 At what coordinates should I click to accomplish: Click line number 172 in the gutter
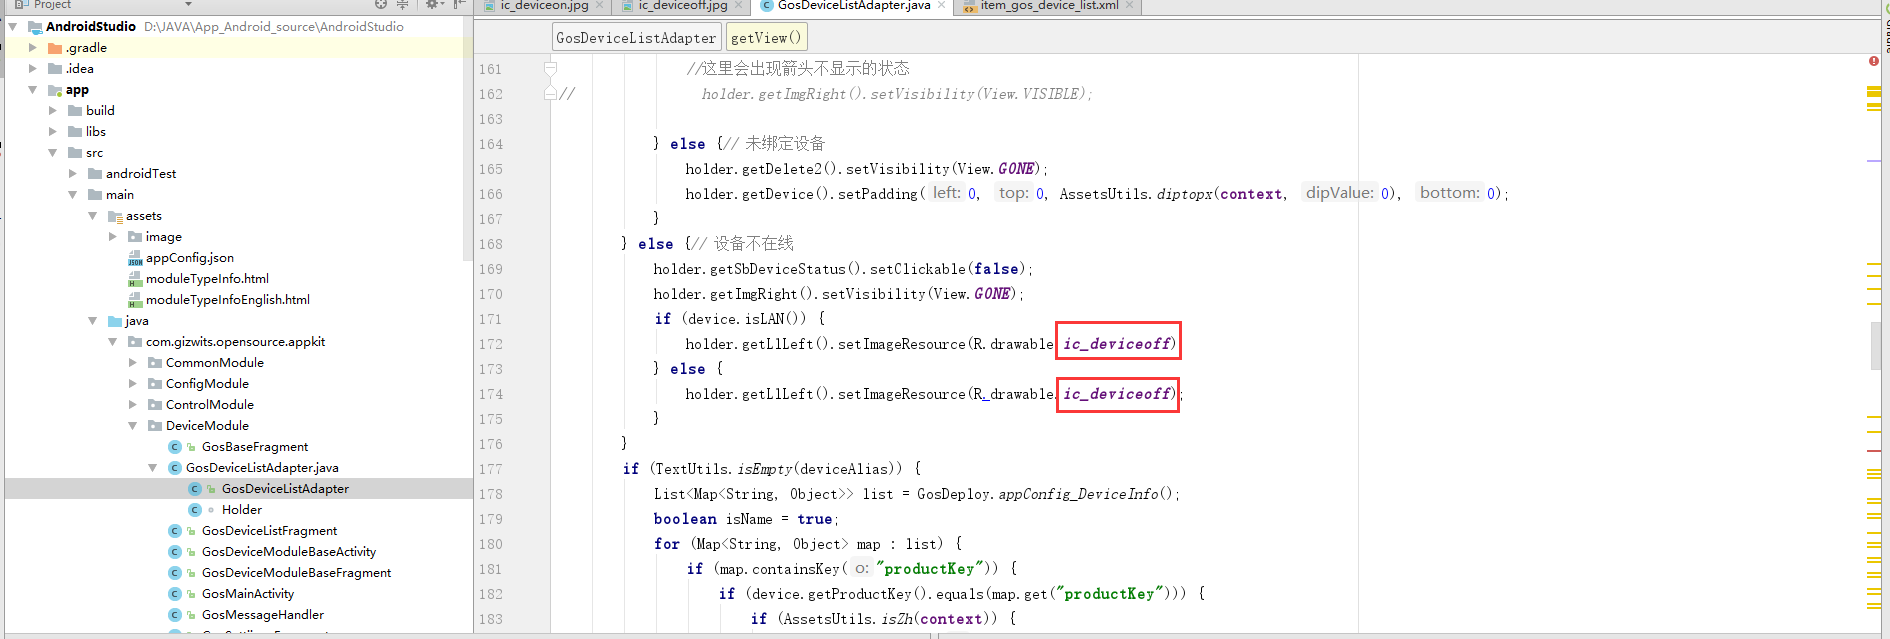tap(490, 344)
